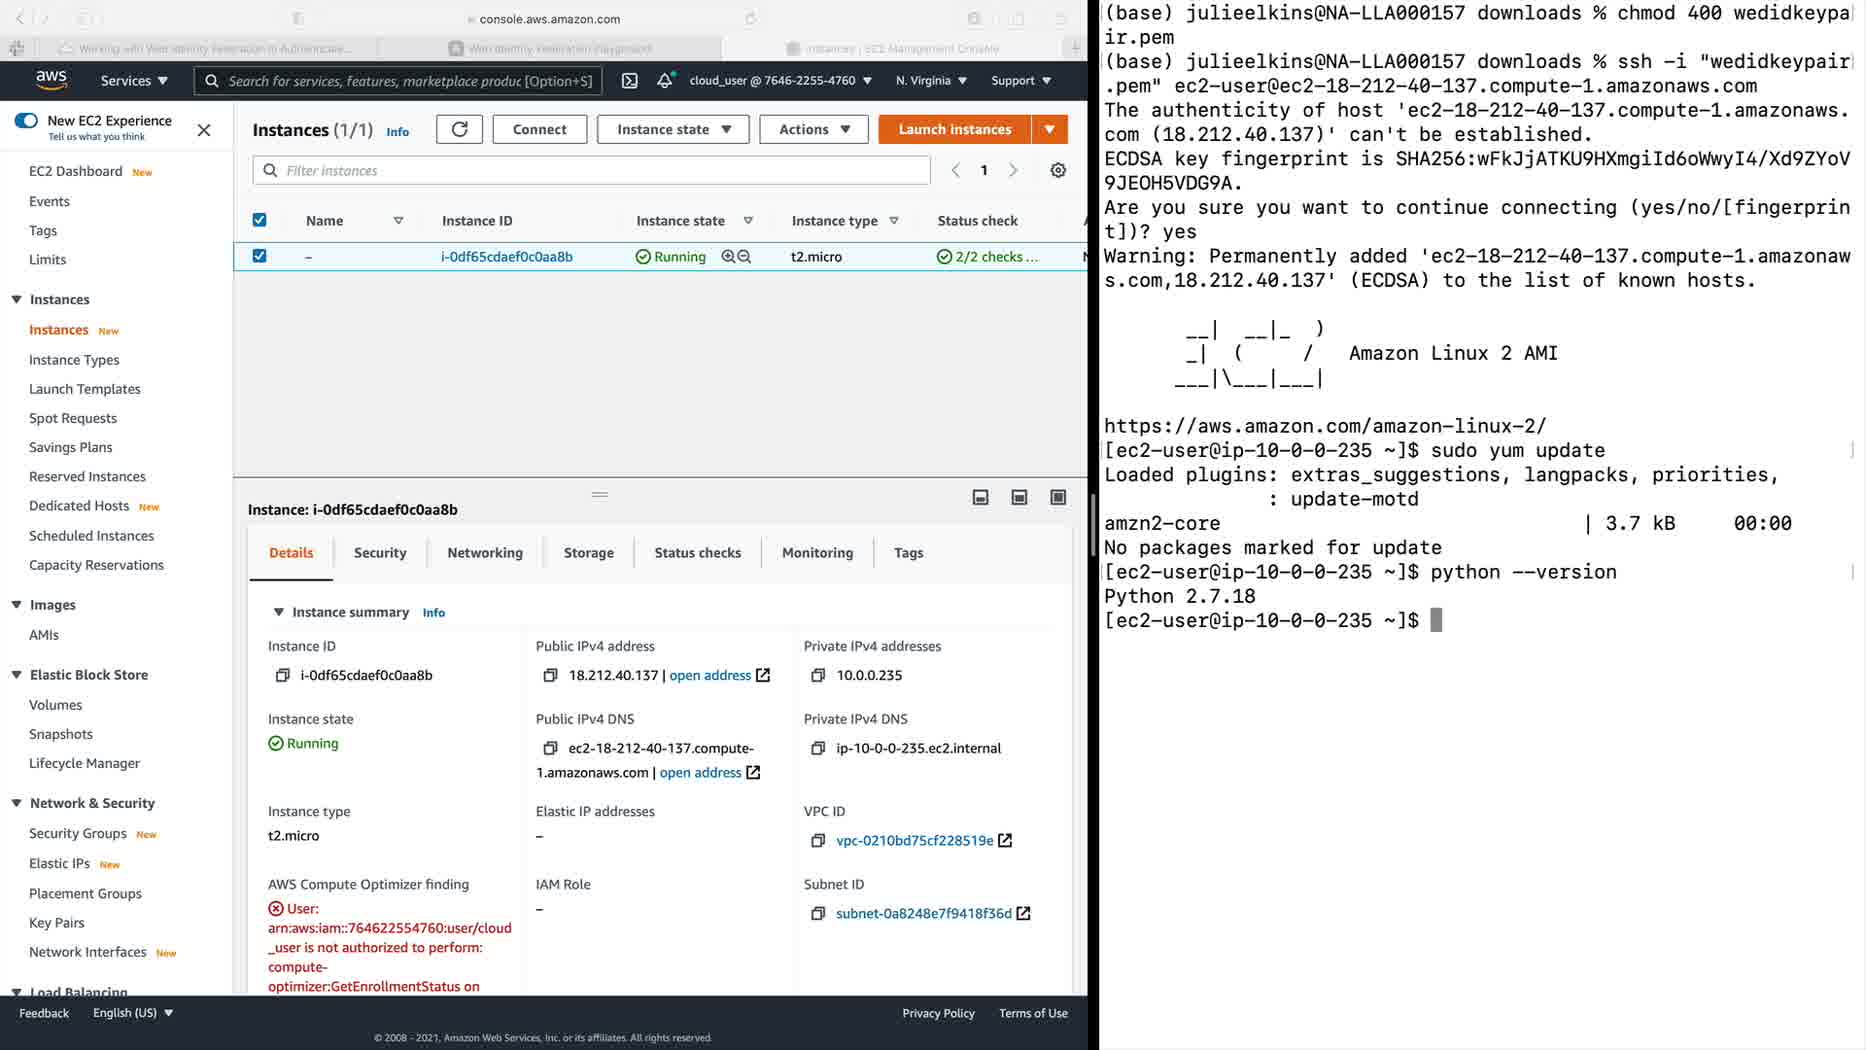Copy the Public IPv4 DNS name

click(550, 749)
